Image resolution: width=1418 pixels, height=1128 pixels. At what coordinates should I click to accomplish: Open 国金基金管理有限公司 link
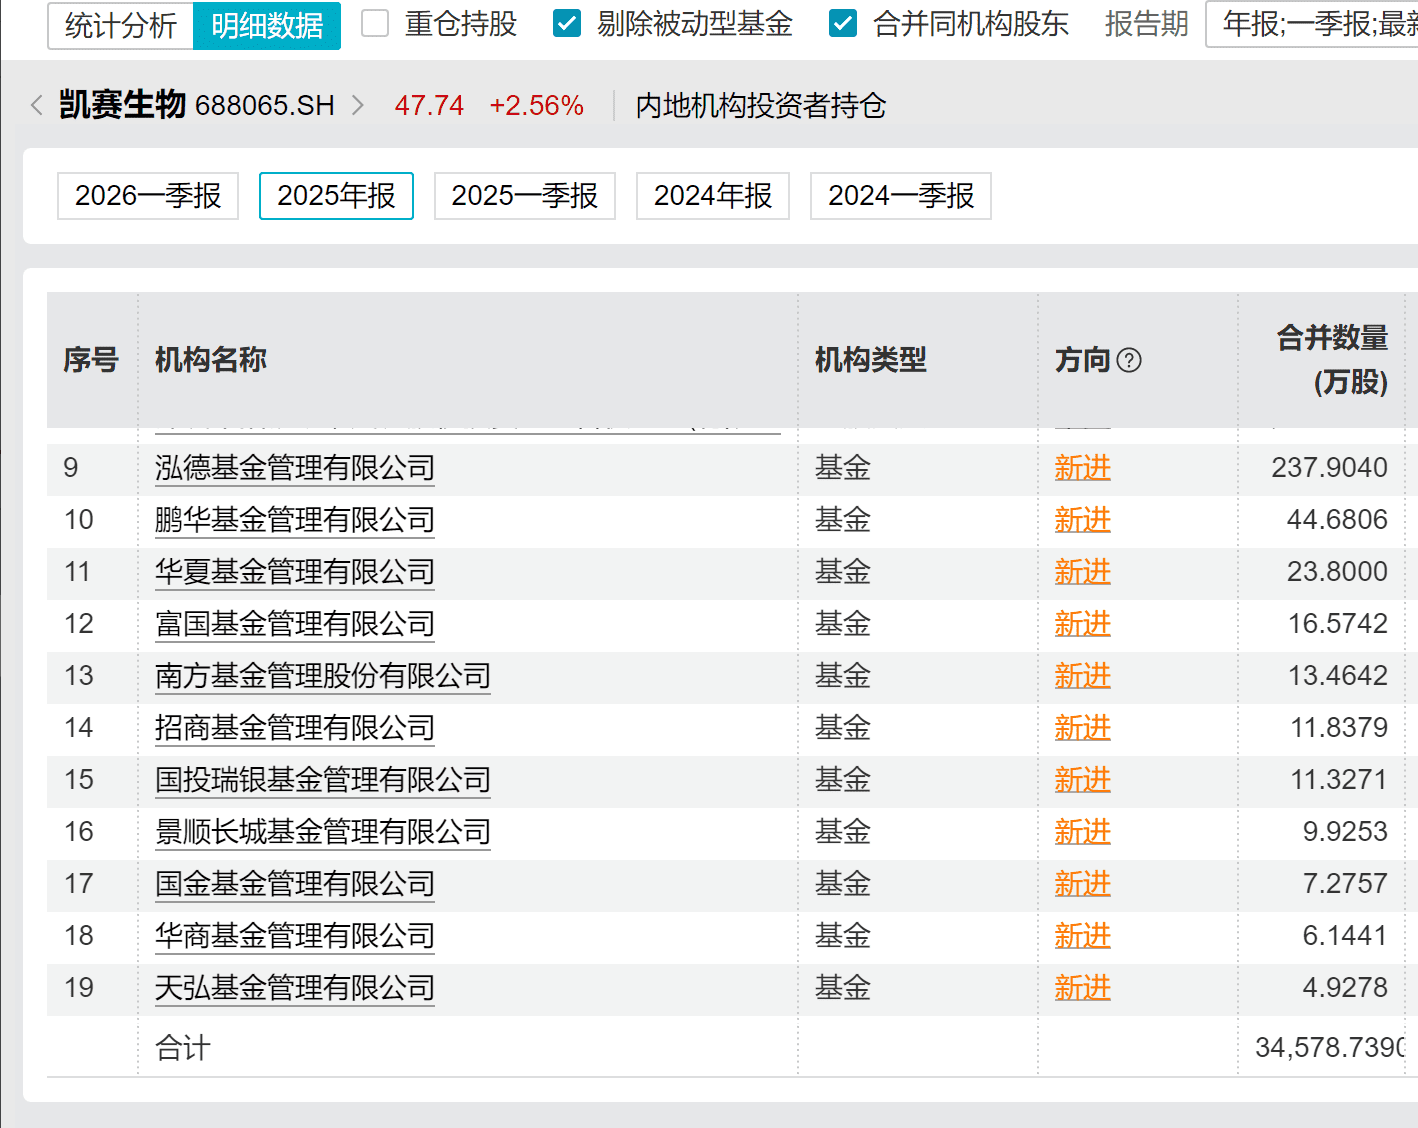(x=295, y=884)
